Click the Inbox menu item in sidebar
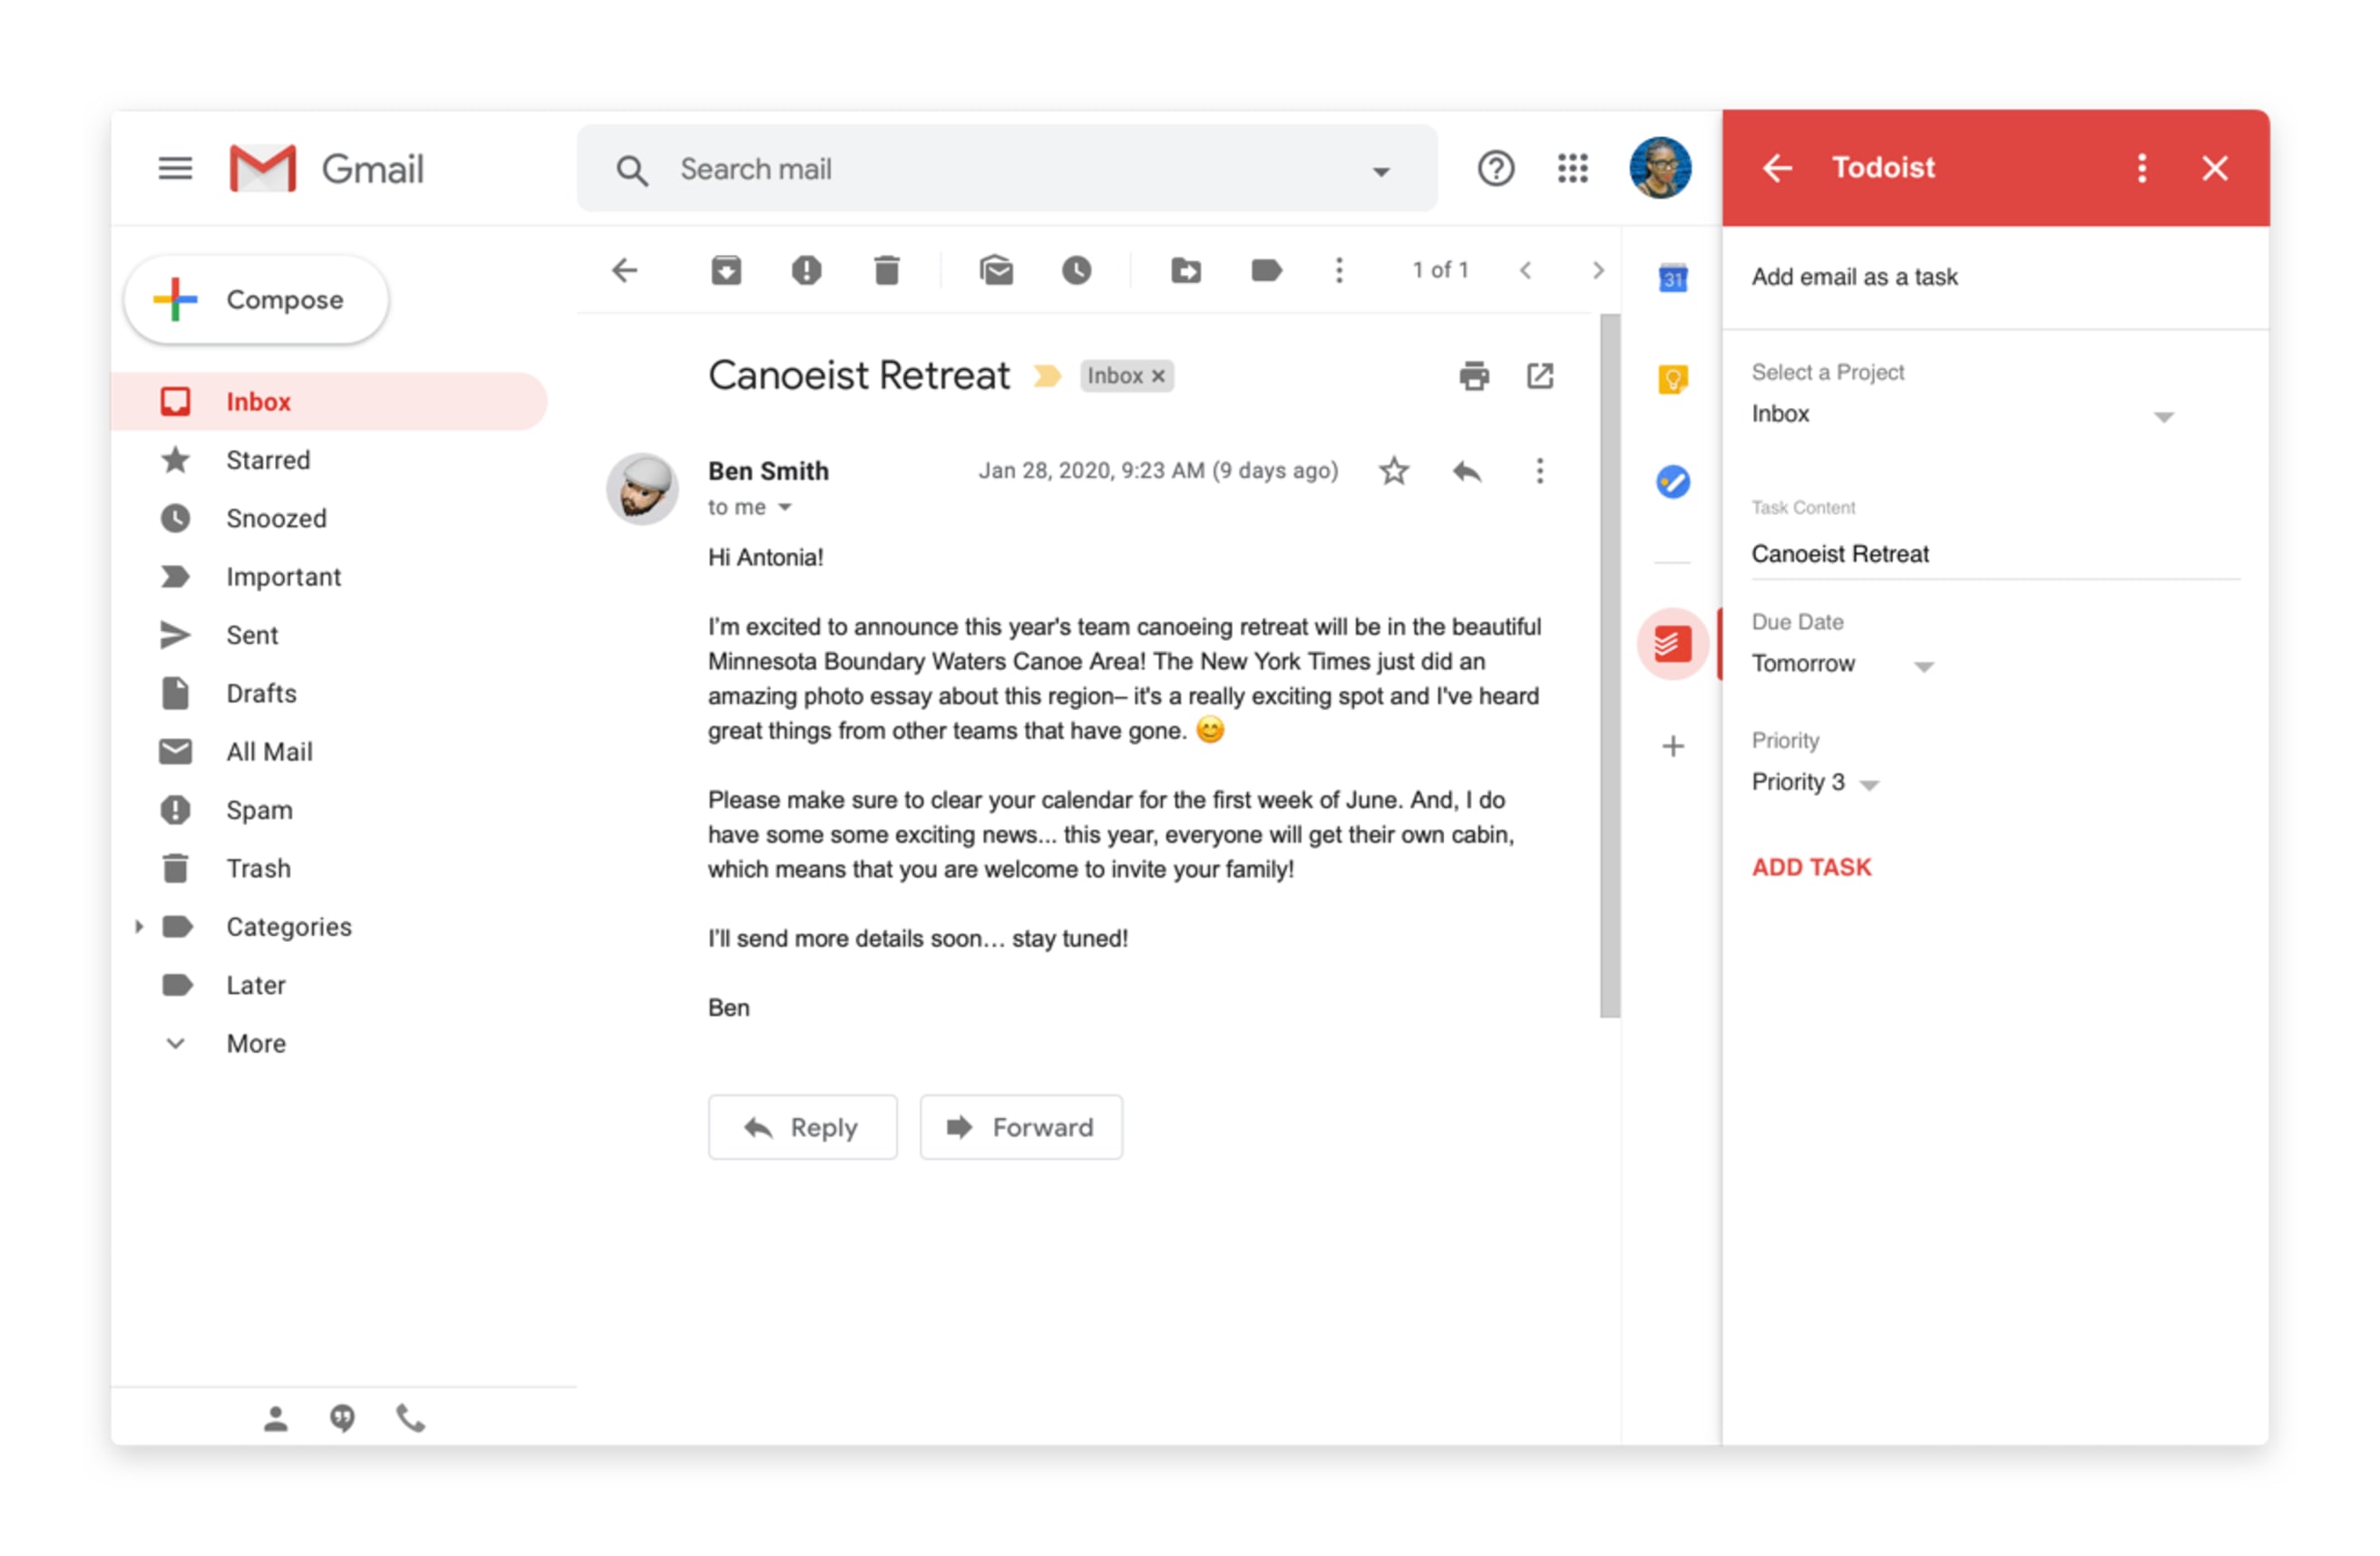 coord(257,399)
